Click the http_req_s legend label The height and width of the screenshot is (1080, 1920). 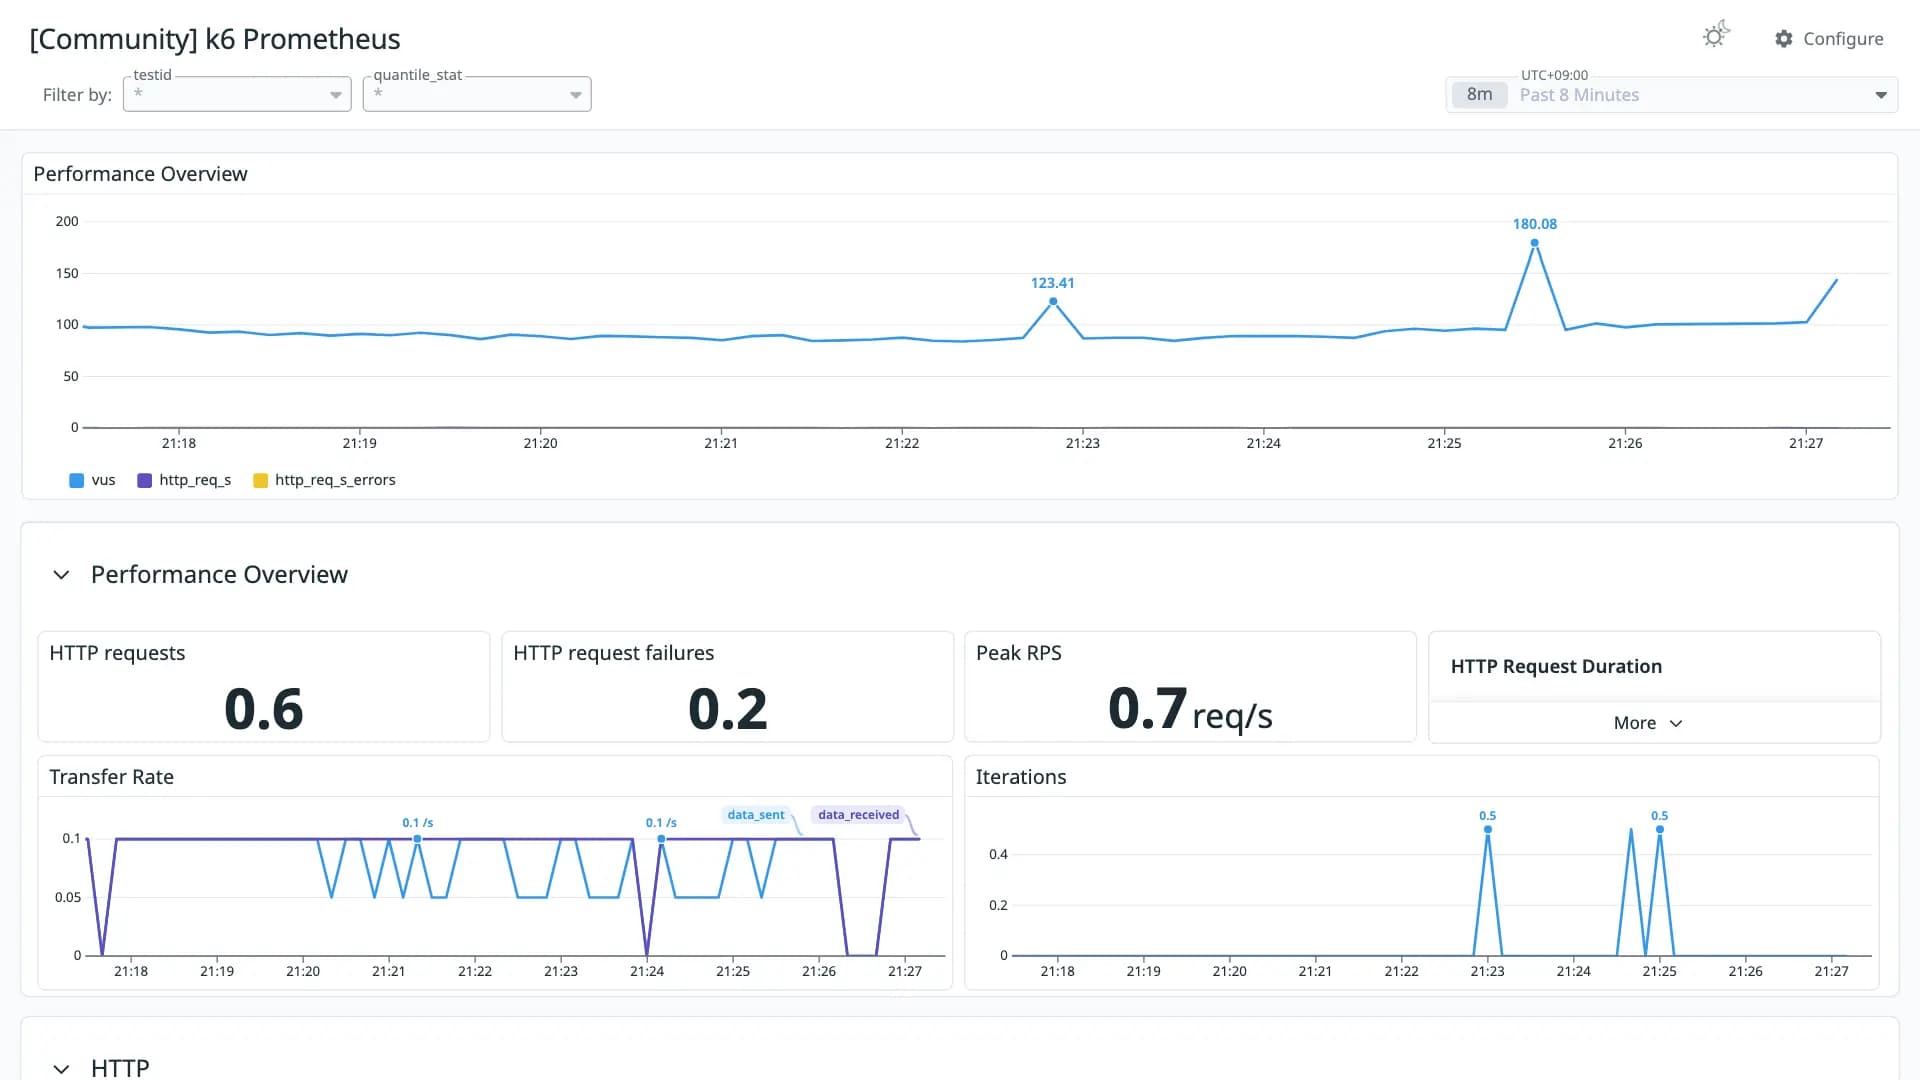pyautogui.click(x=195, y=480)
